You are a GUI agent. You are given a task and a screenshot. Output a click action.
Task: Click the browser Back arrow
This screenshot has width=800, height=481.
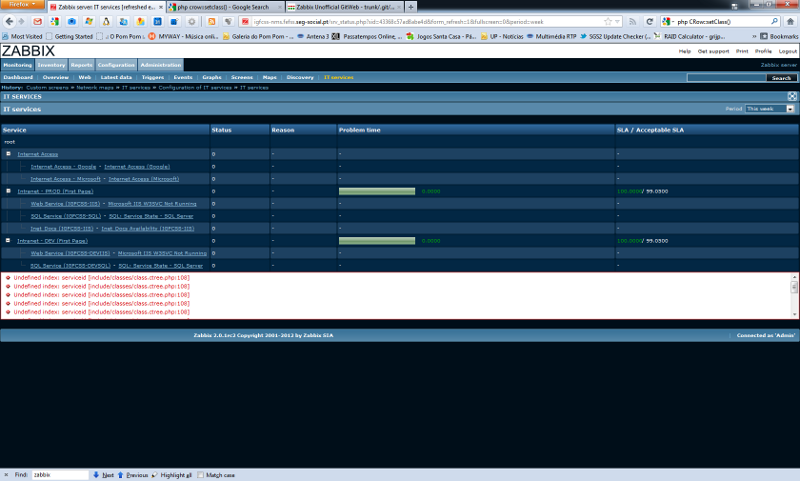[x=9, y=21]
